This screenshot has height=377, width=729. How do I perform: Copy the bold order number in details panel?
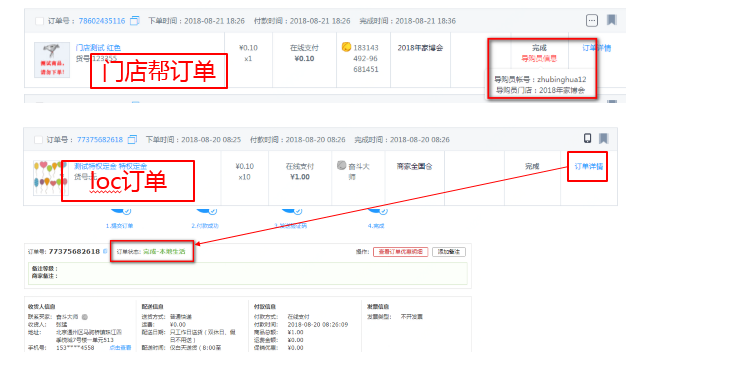pos(105,251)
